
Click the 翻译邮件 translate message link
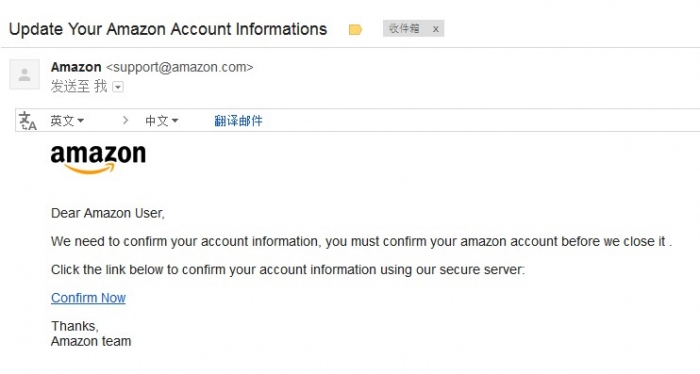238,121
